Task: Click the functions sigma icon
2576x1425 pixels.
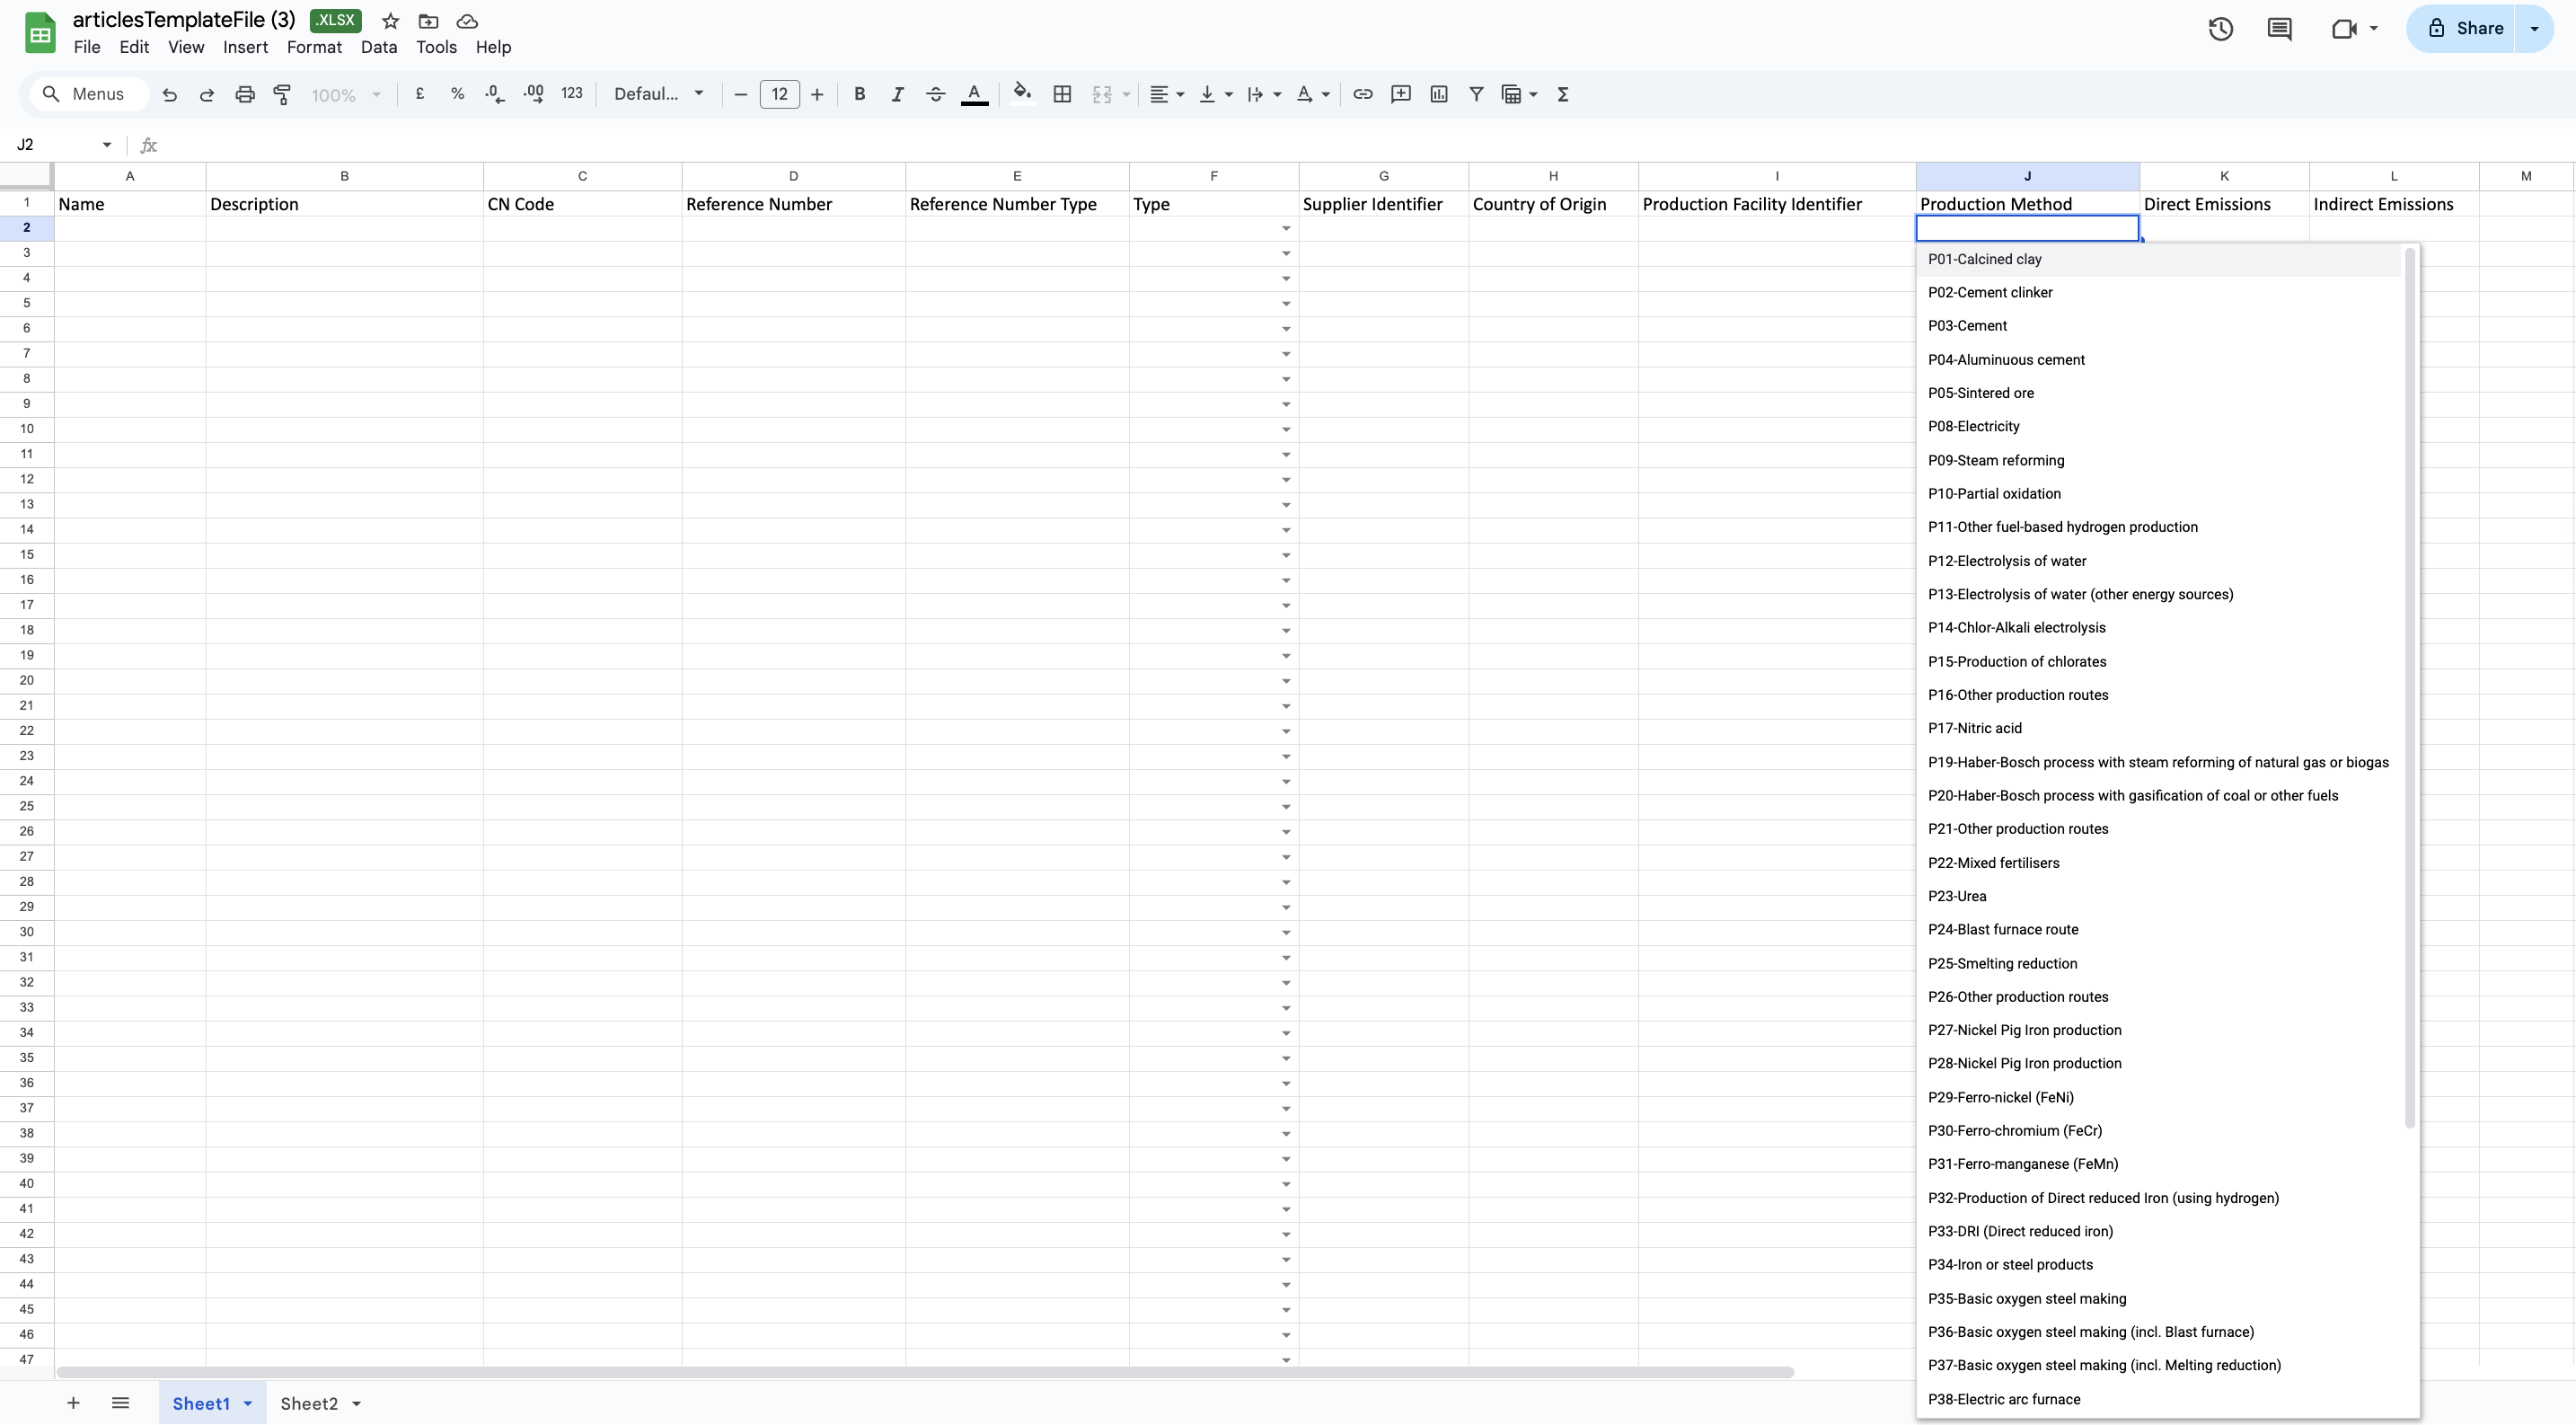Action: pyautogui.click(x=1562, y=94)
